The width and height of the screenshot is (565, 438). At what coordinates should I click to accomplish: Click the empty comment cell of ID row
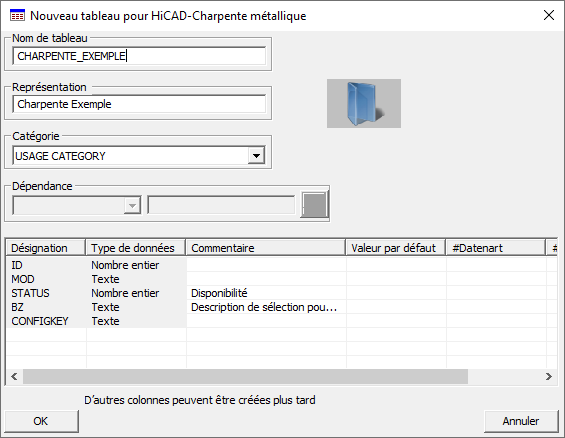[266, 265]
